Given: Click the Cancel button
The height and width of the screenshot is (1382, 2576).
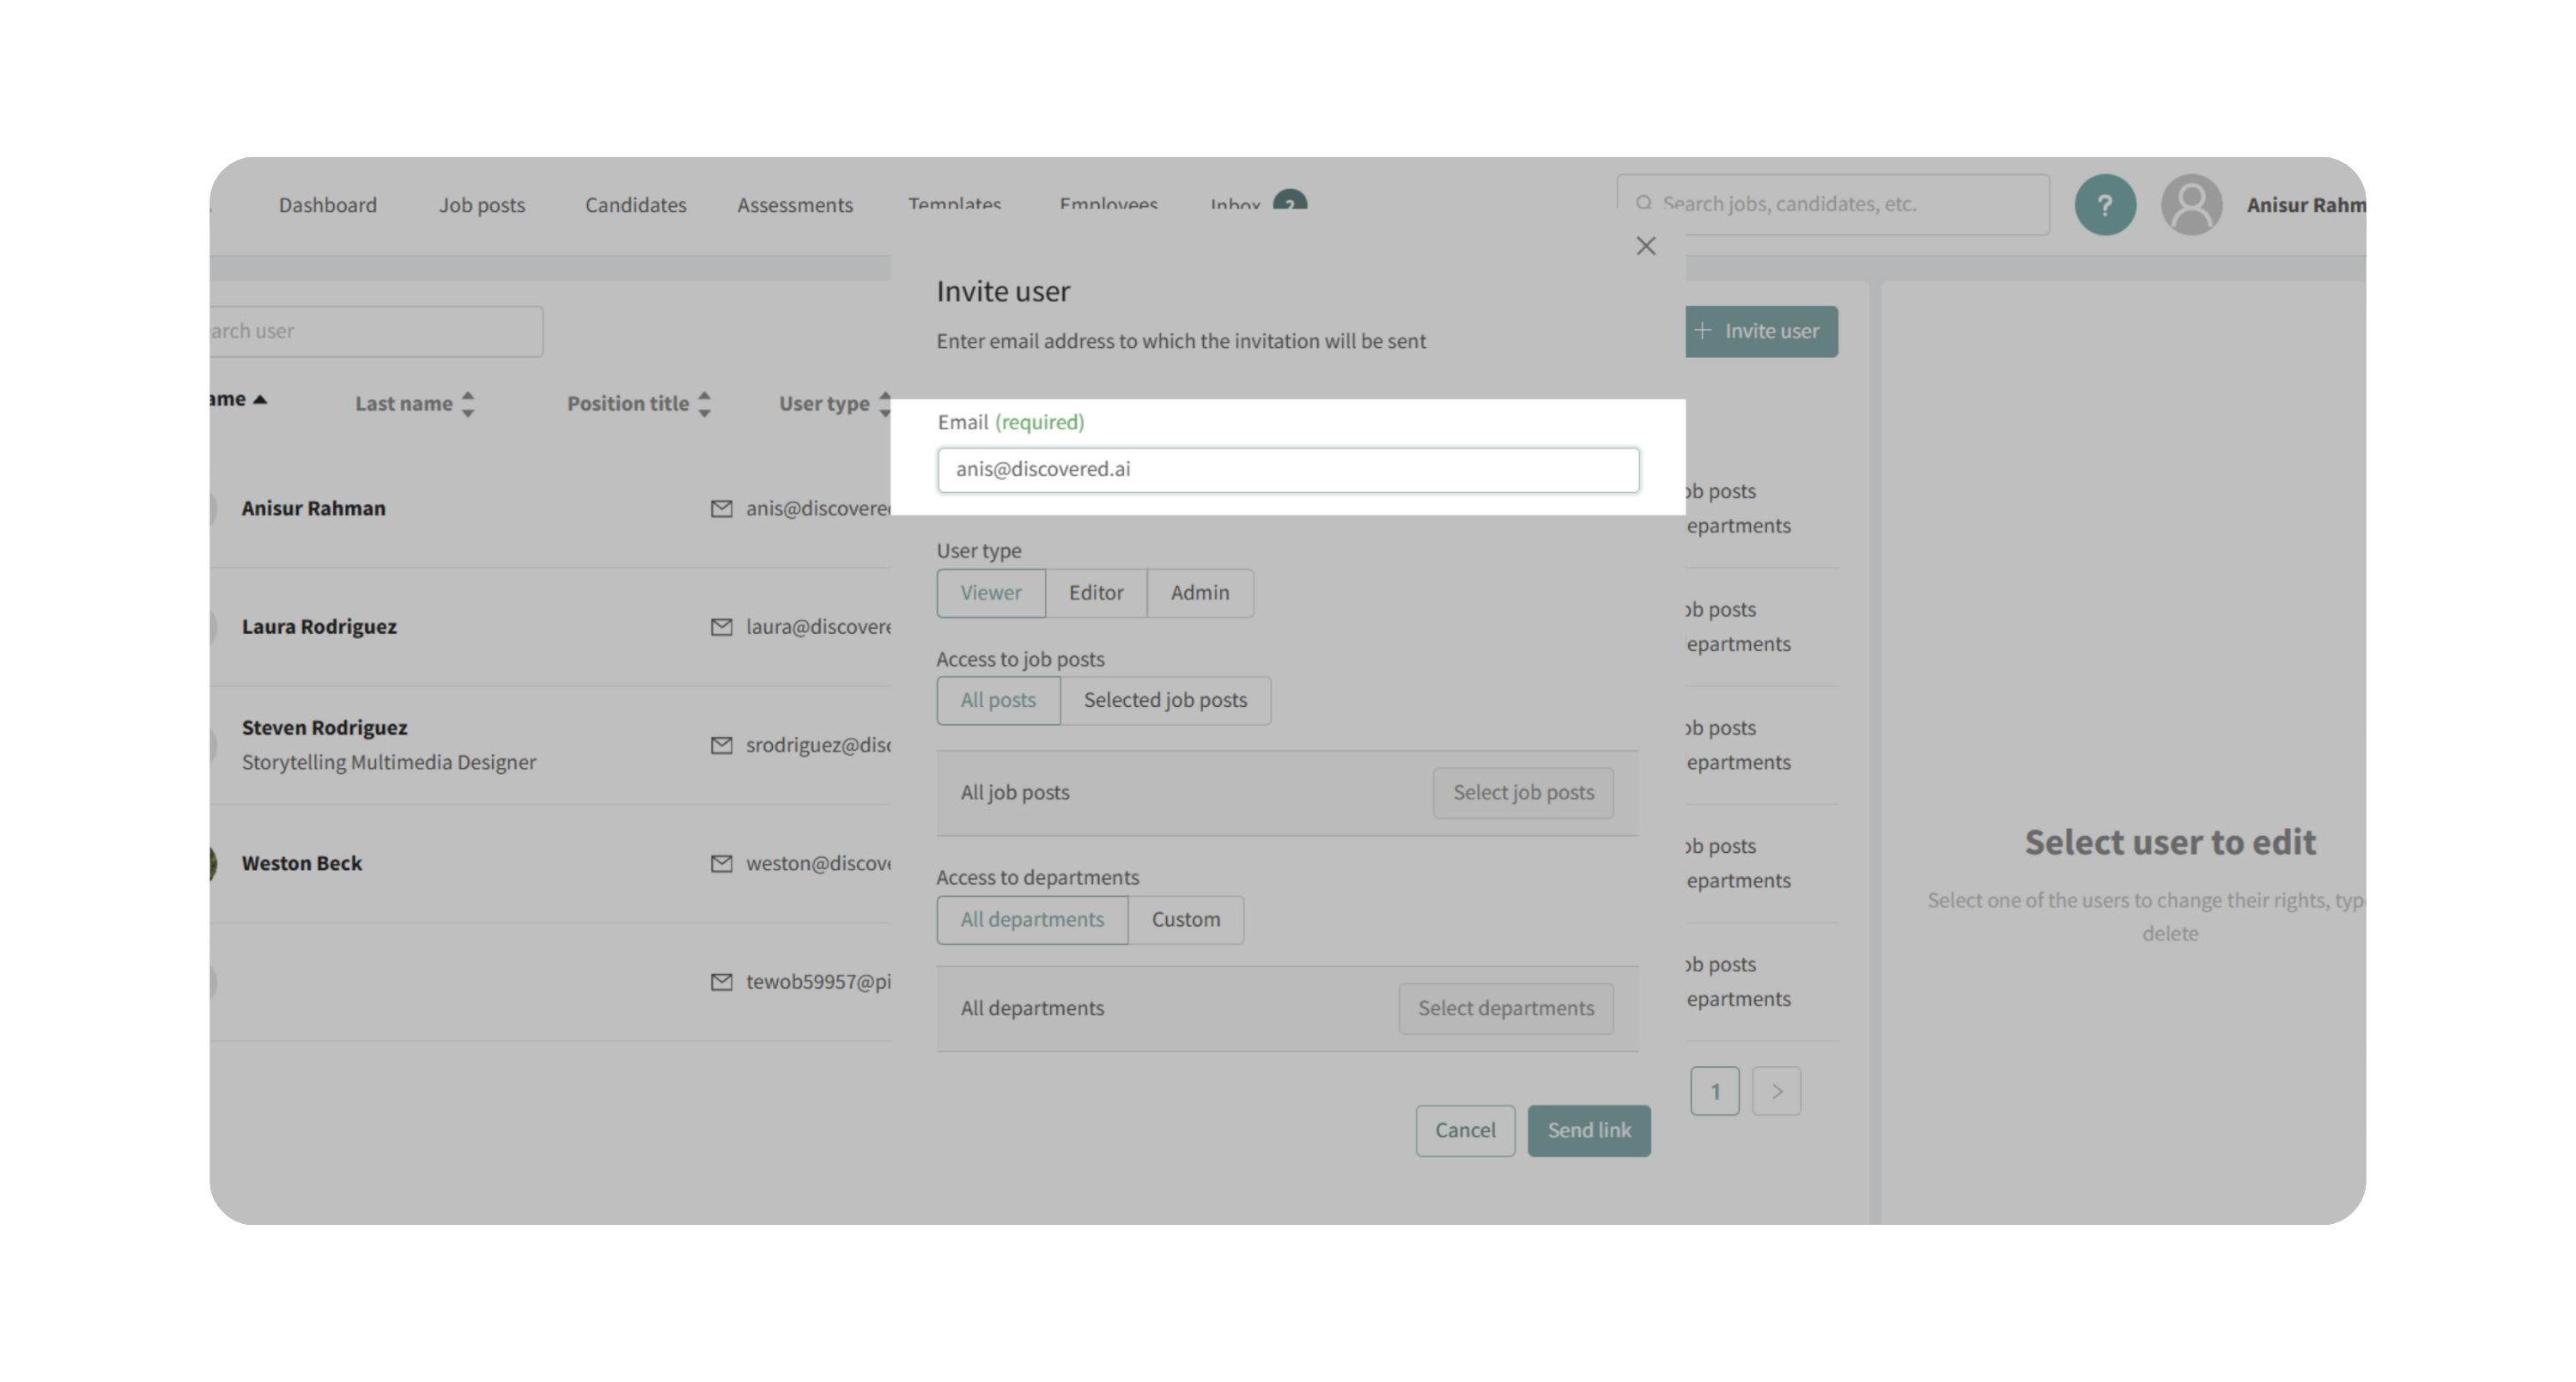Looking at the screenshot, I should (x=1465, y=1130).
